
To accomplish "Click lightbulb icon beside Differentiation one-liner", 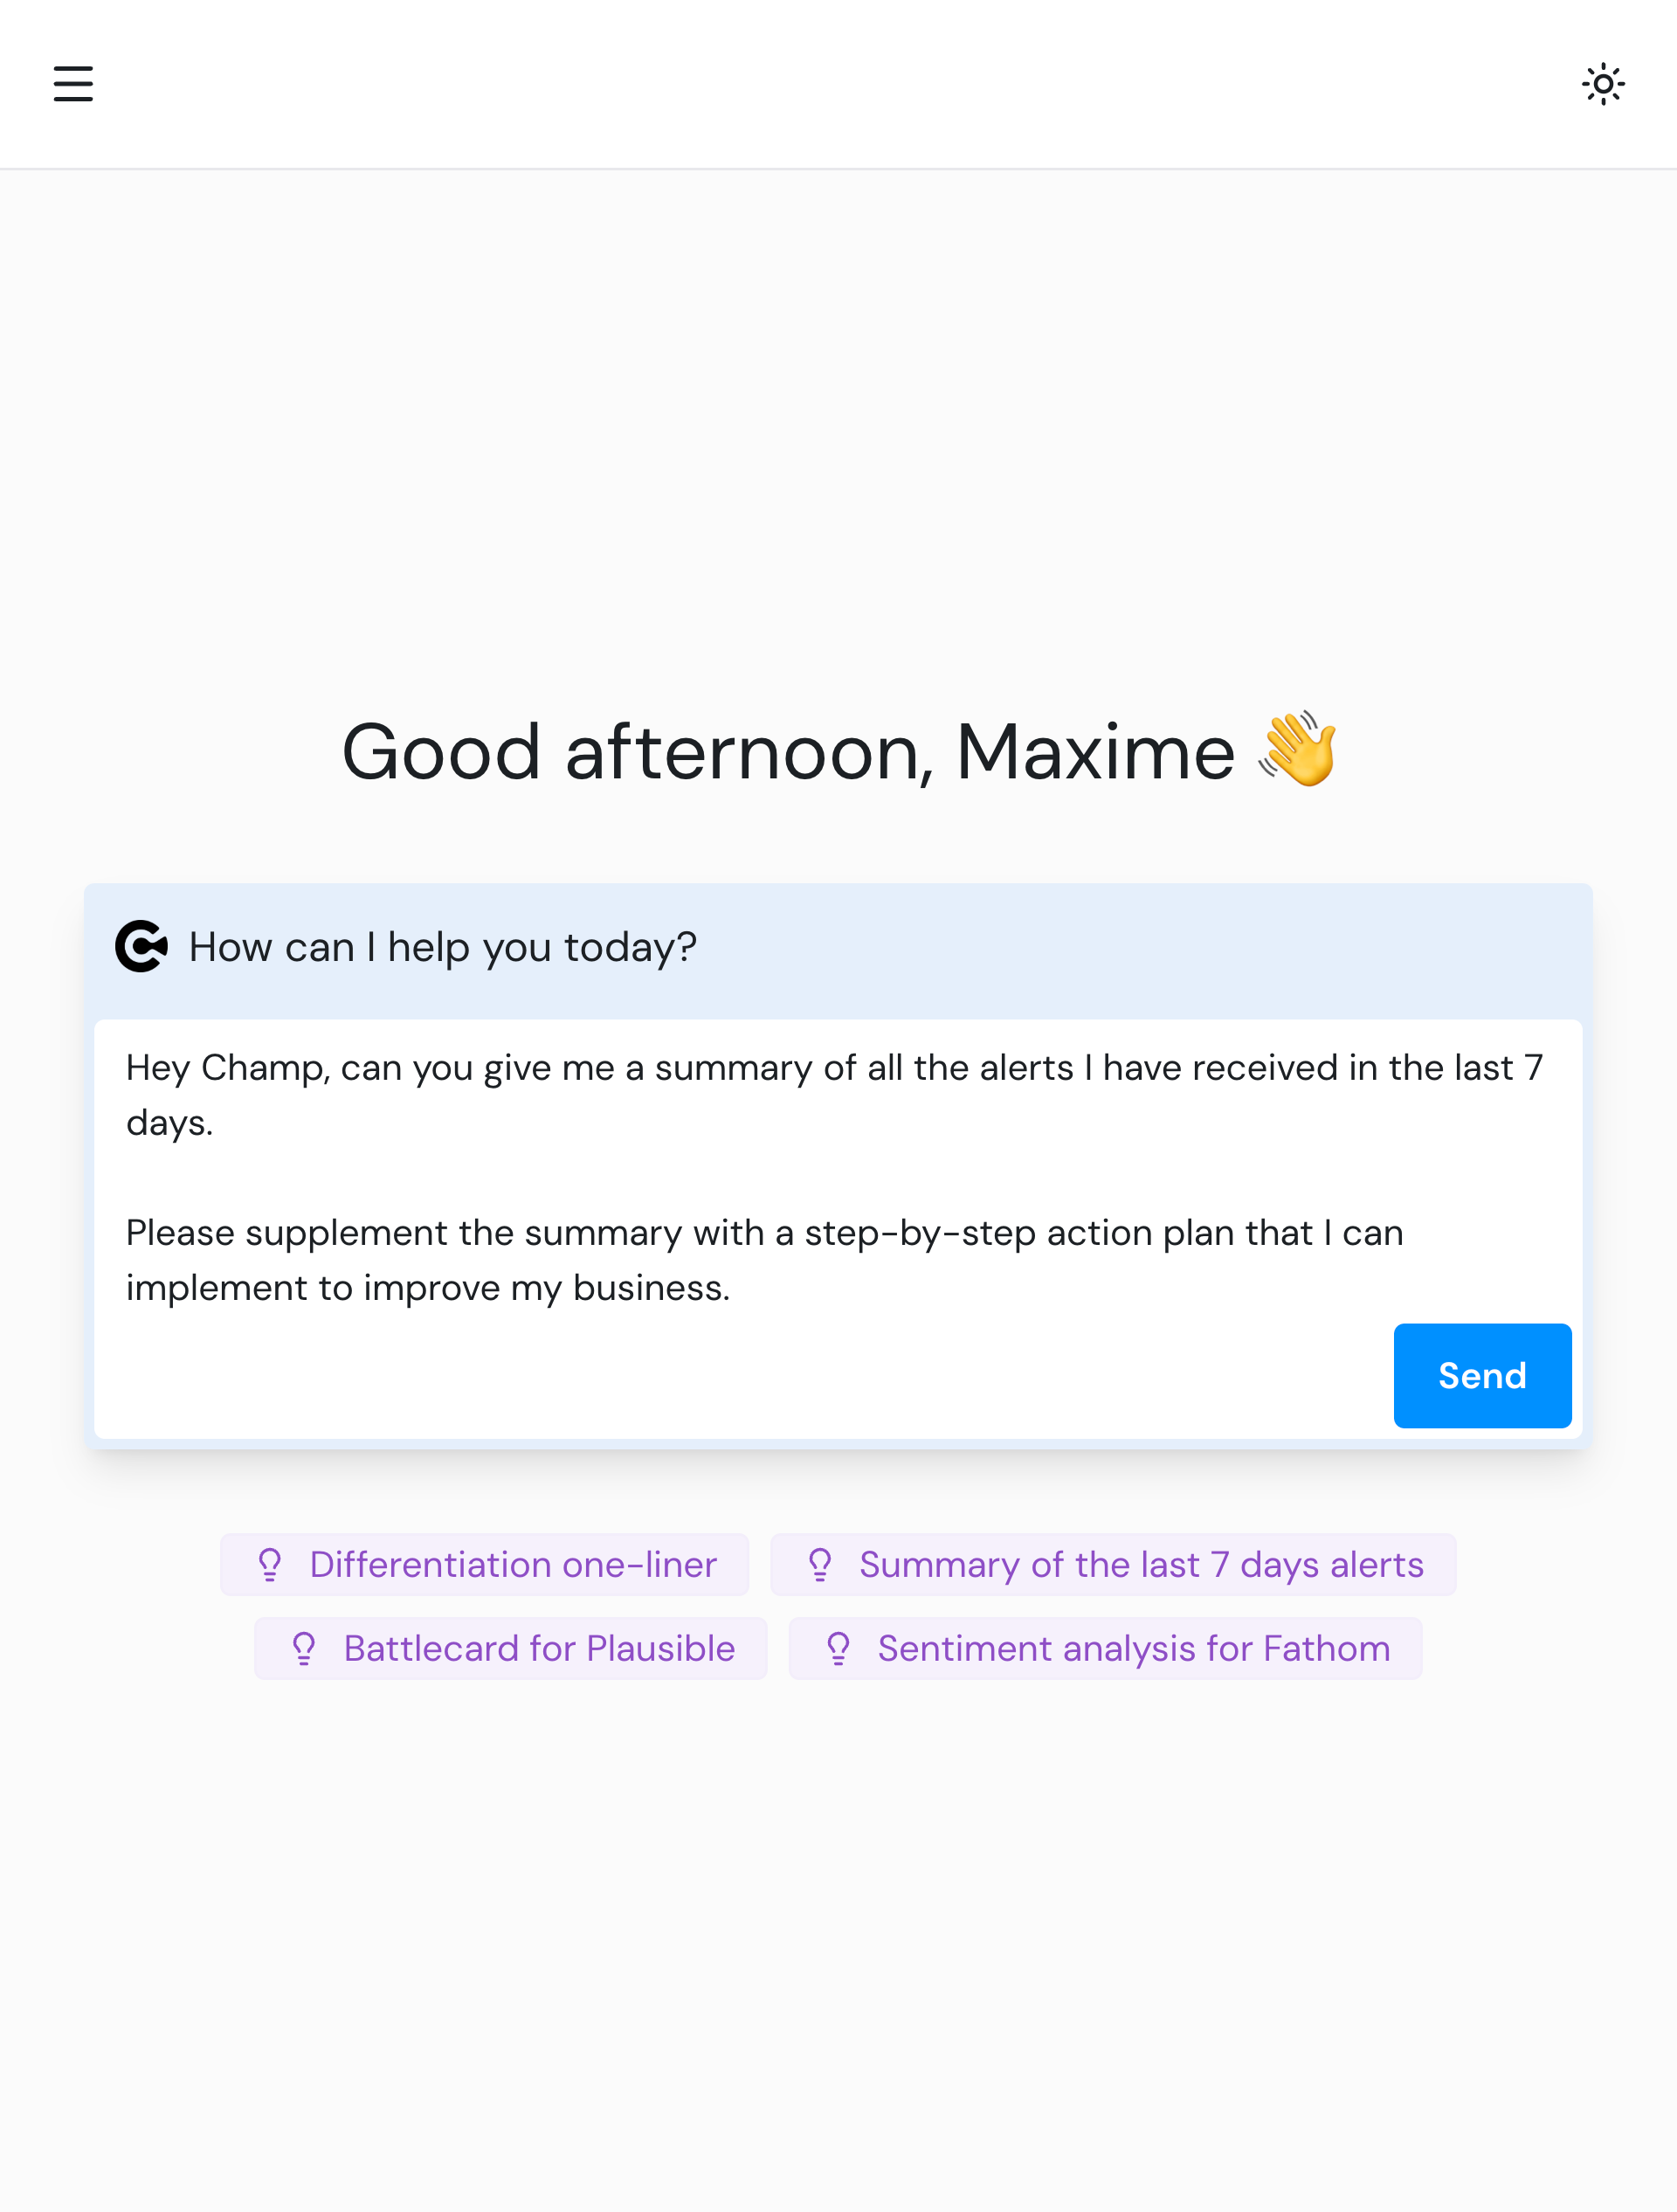I will (270, 1564).
